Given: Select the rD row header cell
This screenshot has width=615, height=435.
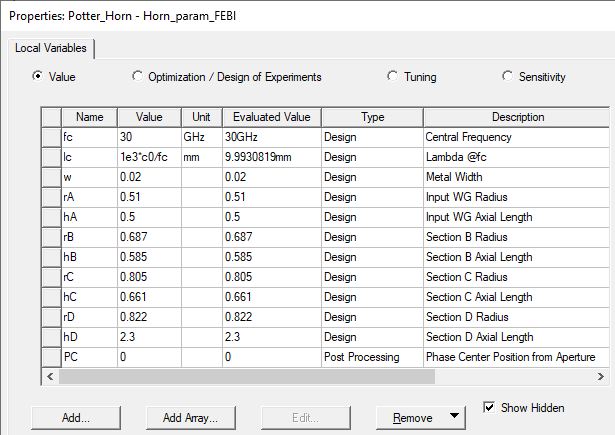Looking at the screenshot, I should point(51,317).
